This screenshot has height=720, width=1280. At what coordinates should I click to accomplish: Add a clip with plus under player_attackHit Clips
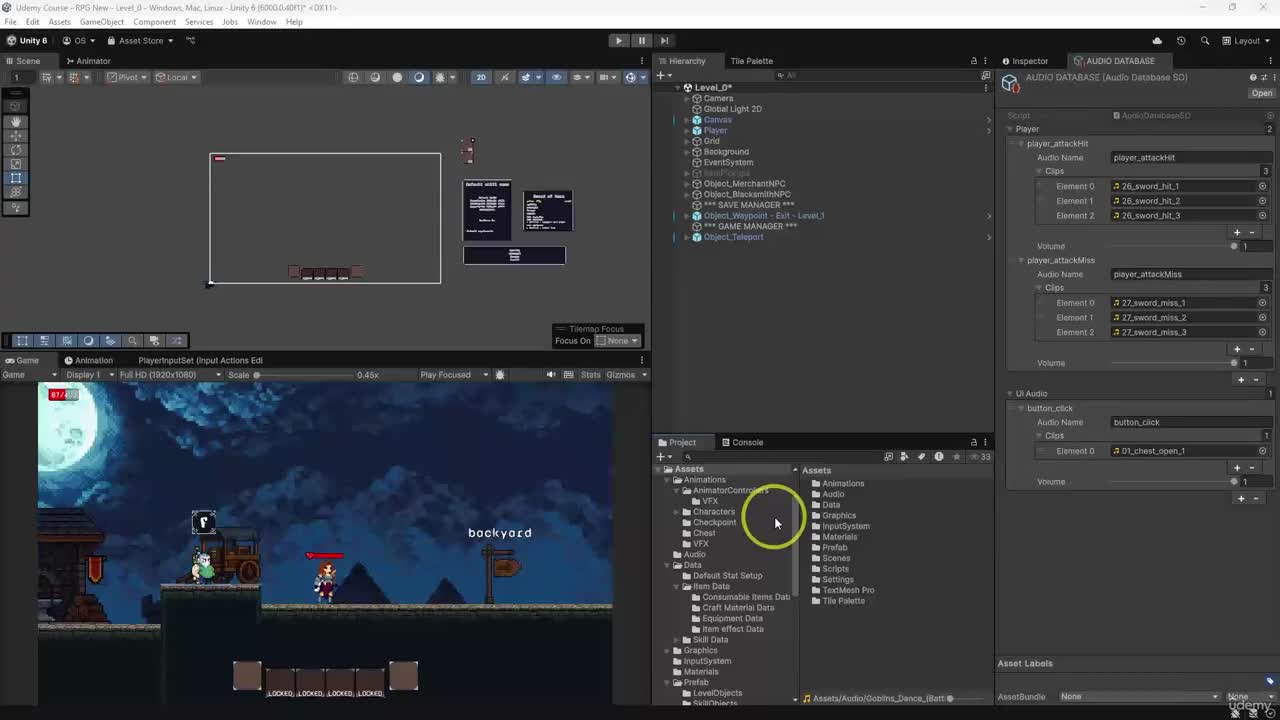(x=1238, y=232)
